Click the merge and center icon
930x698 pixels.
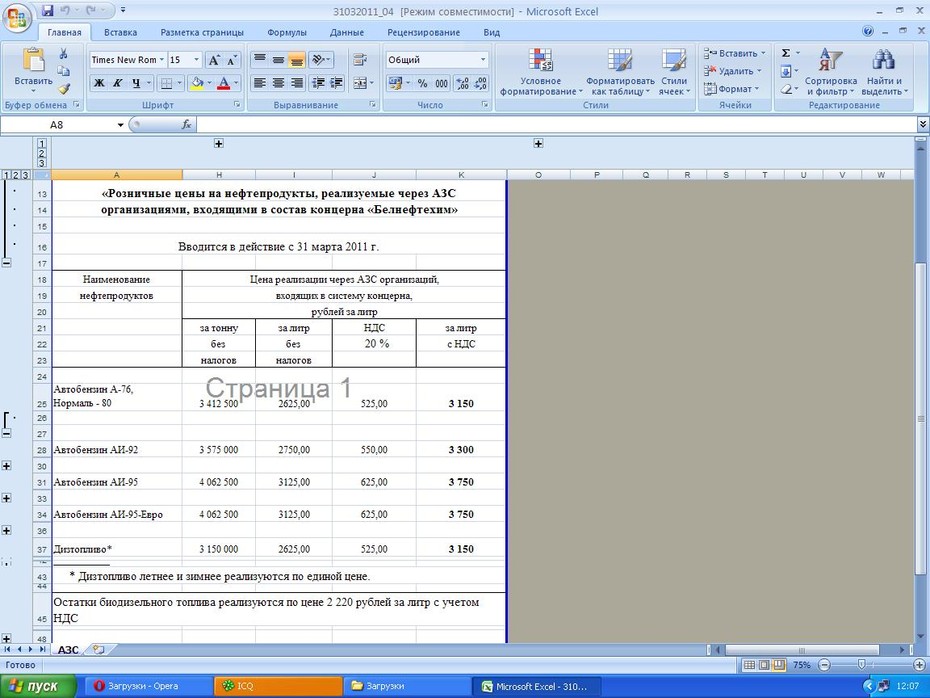pyautogui.click(x=359, y=83)
